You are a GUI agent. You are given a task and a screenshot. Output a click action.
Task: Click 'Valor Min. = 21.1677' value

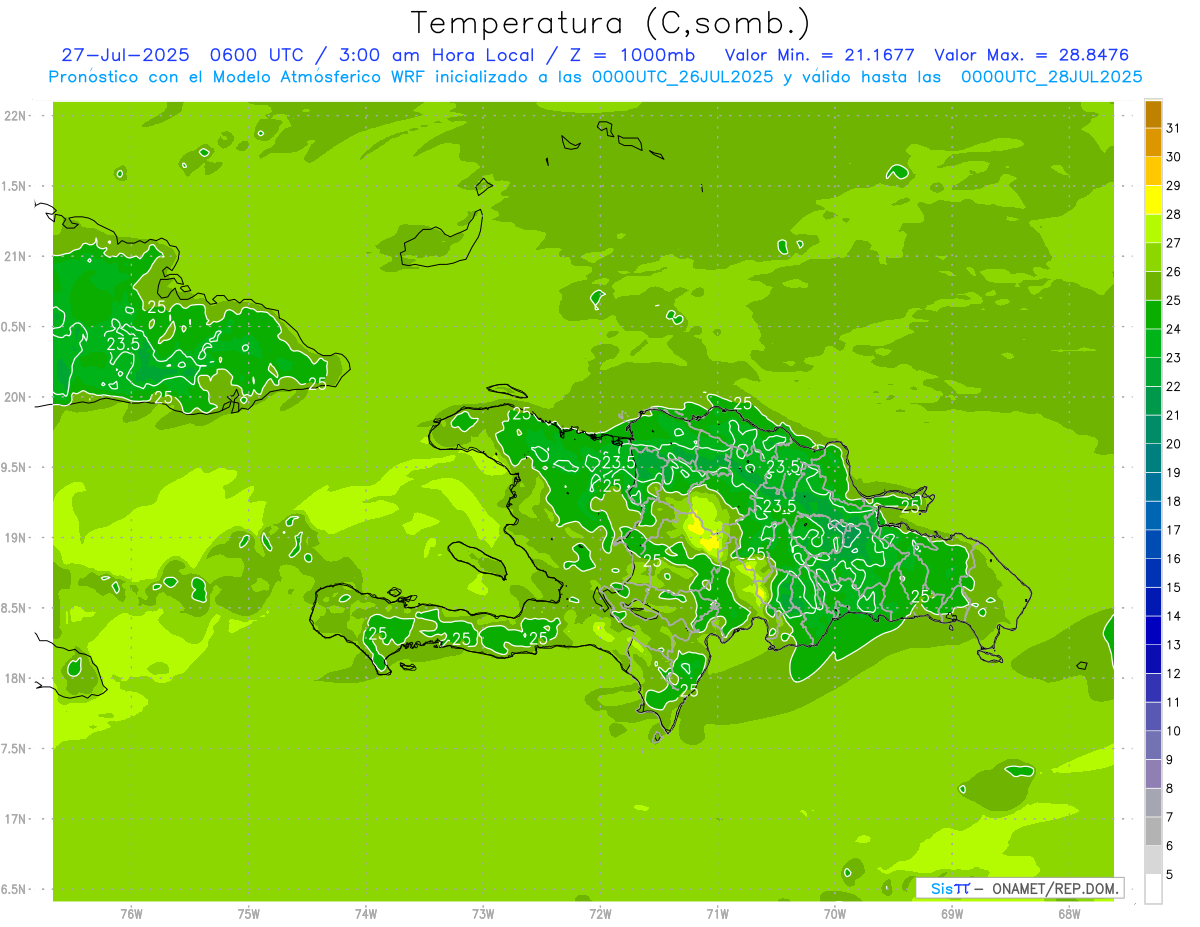[818, 55]
